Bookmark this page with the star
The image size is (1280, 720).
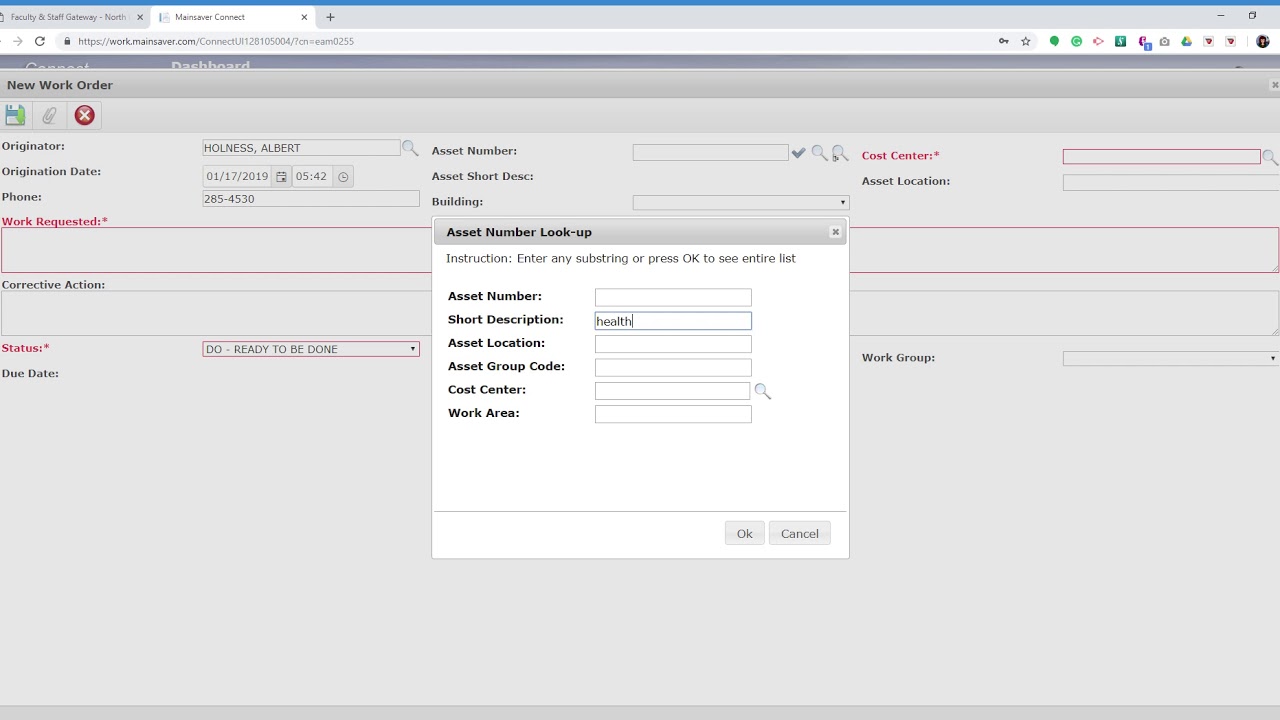[1026, 41]
